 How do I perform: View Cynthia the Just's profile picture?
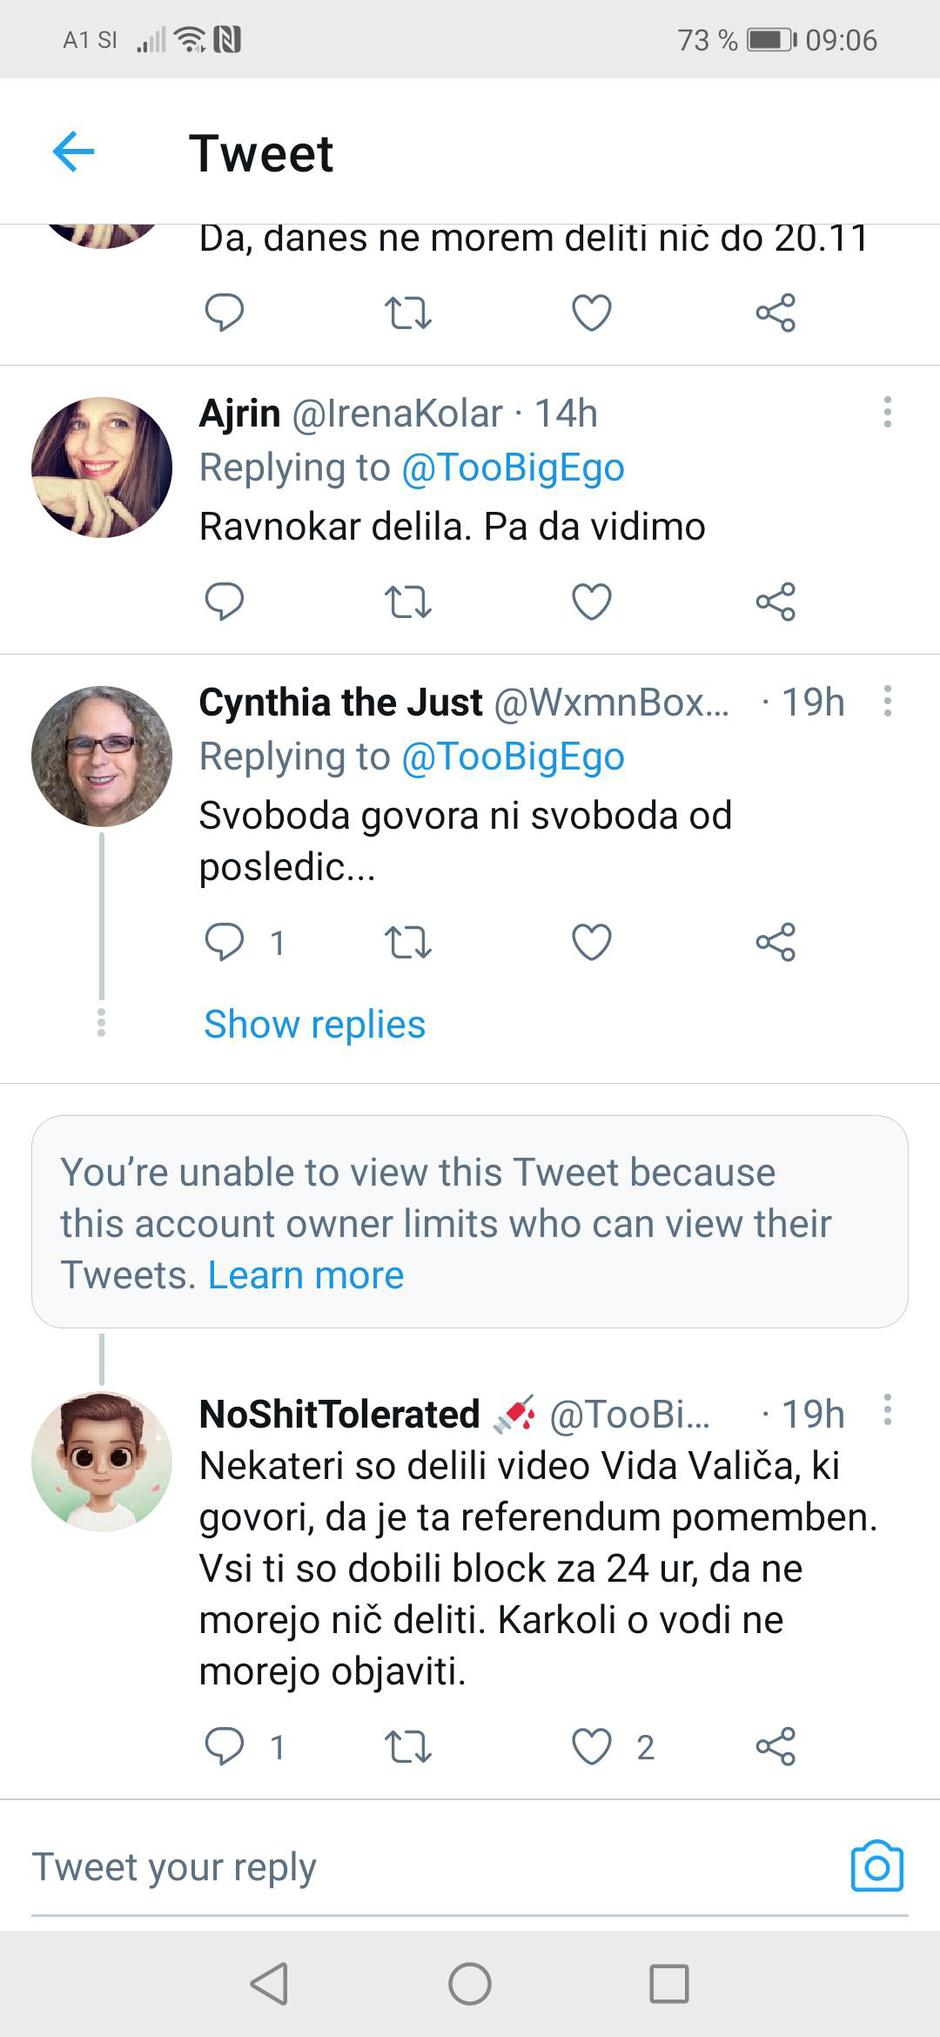coord(101,756)
